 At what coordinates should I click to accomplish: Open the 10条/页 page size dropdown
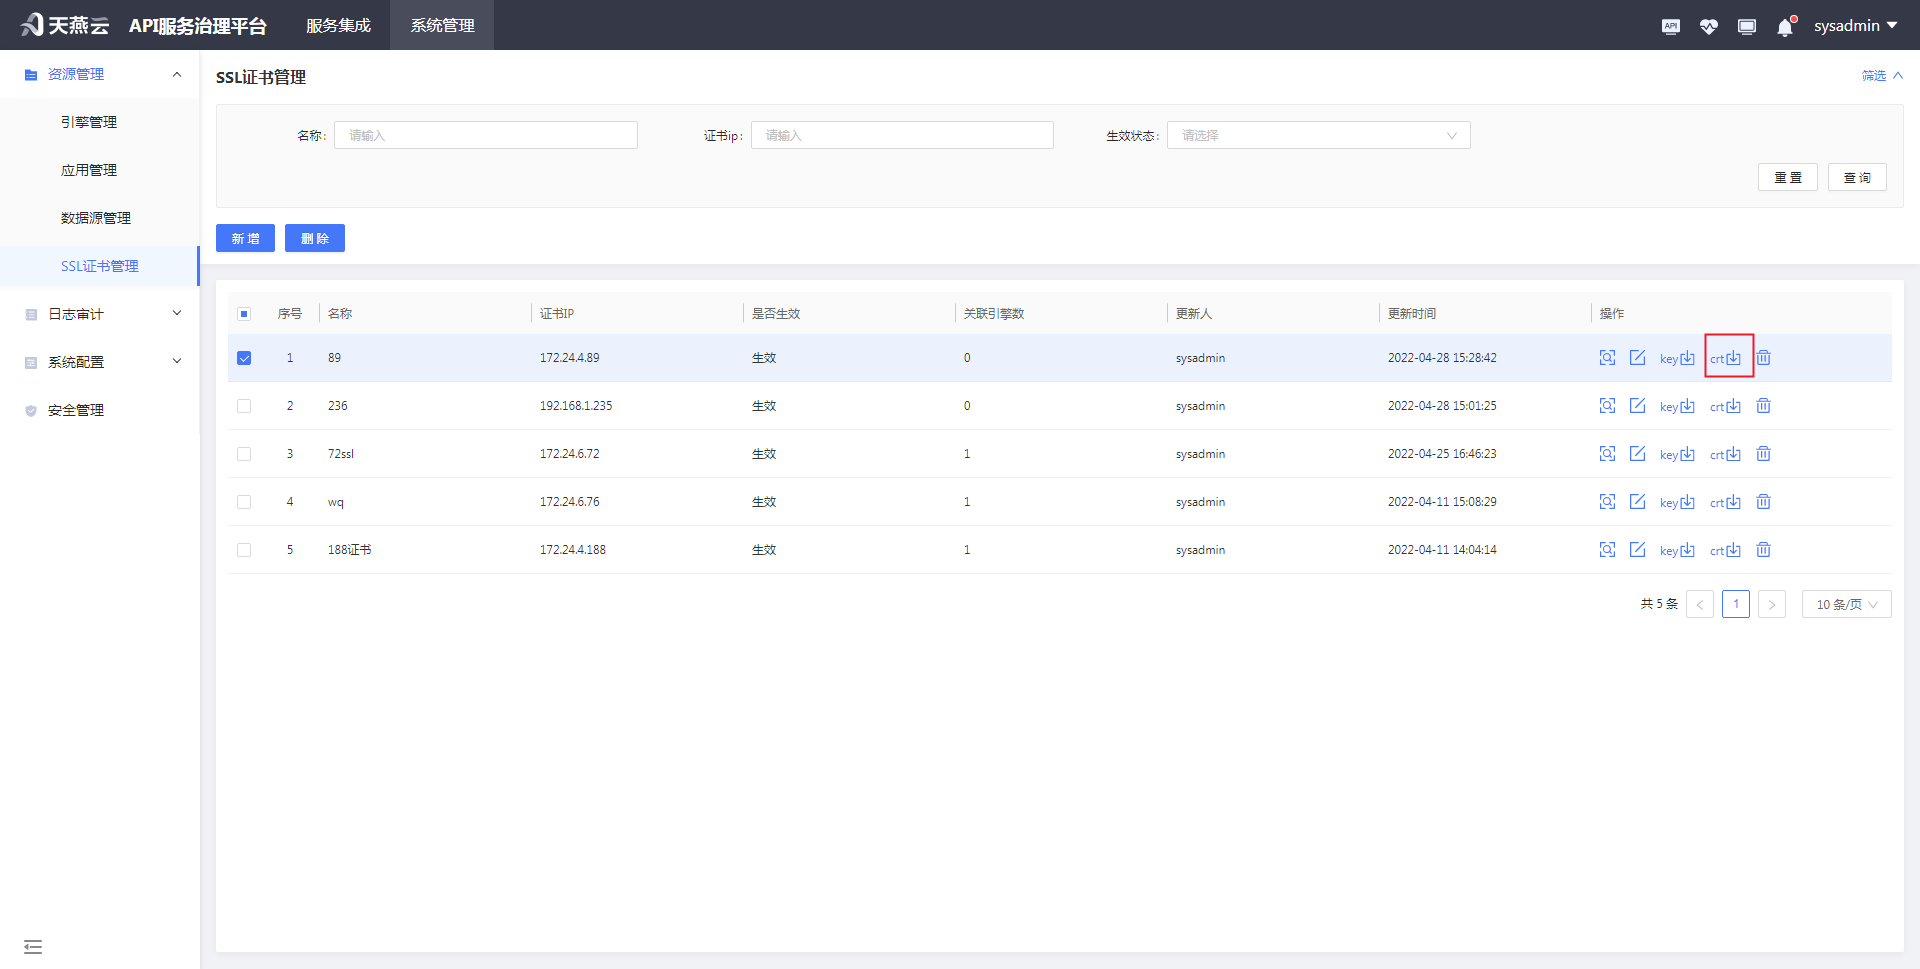1846,604
